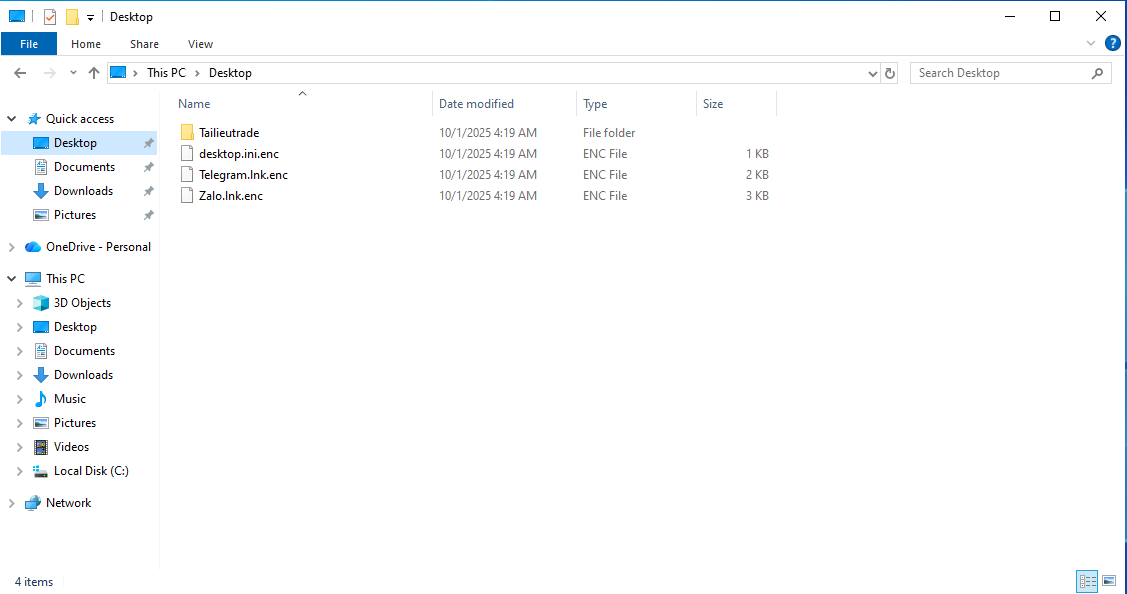1127x594 pixels.
Task: Open the File menu
Action: [29, 44]
